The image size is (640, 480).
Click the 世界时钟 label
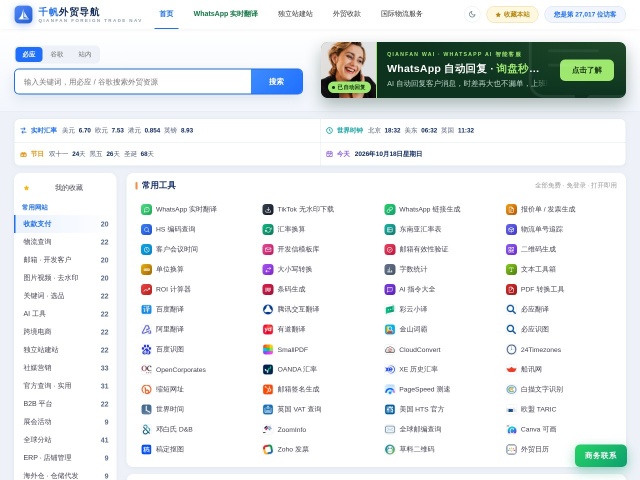point(350,131)
